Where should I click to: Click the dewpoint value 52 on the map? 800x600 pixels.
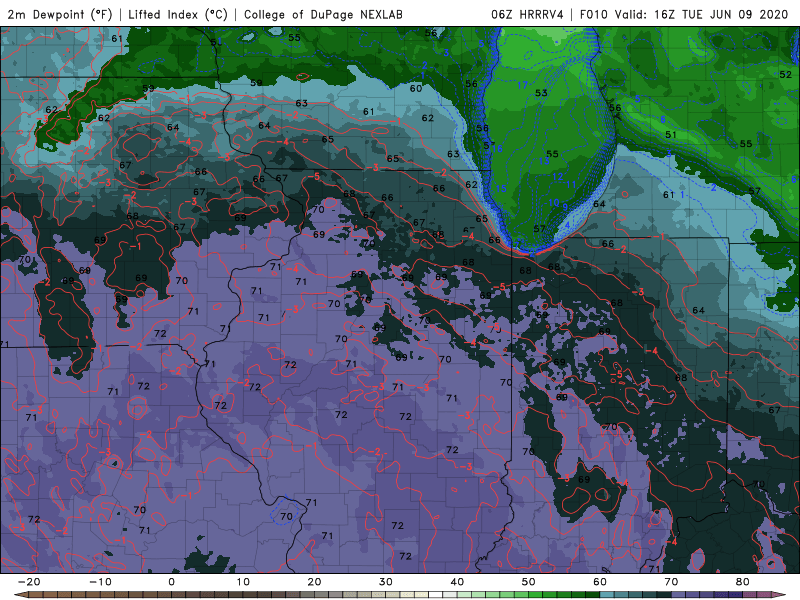[786, 74]
